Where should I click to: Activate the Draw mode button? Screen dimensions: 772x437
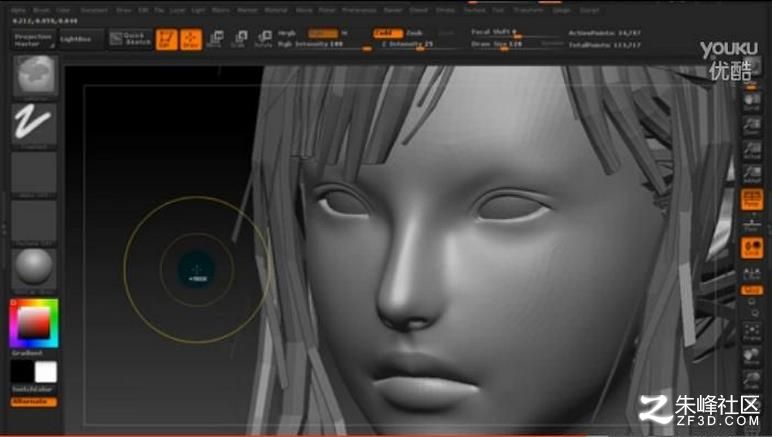191,39
